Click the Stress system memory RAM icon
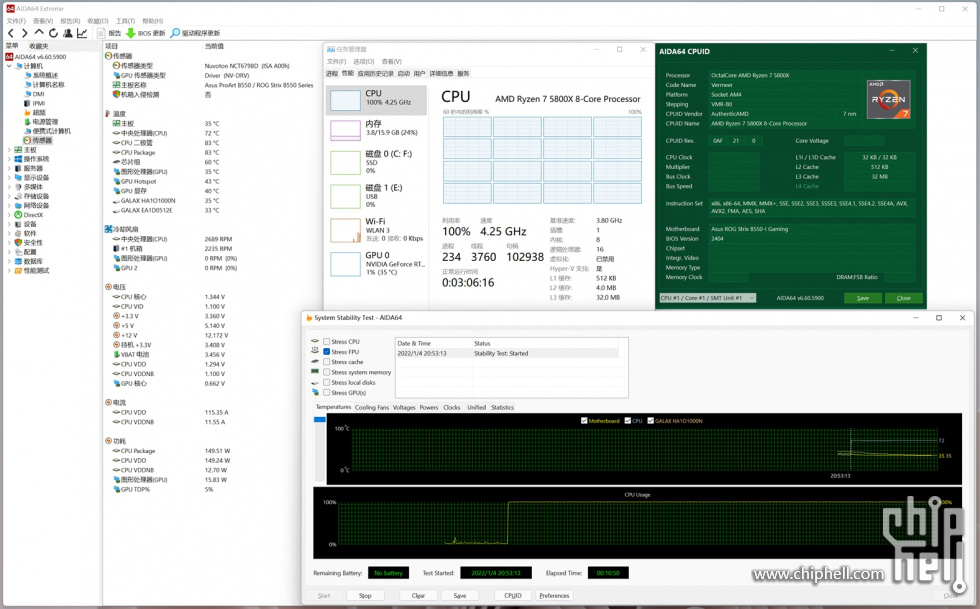Viewport: 980px width, 609px height. pos(315,372)
